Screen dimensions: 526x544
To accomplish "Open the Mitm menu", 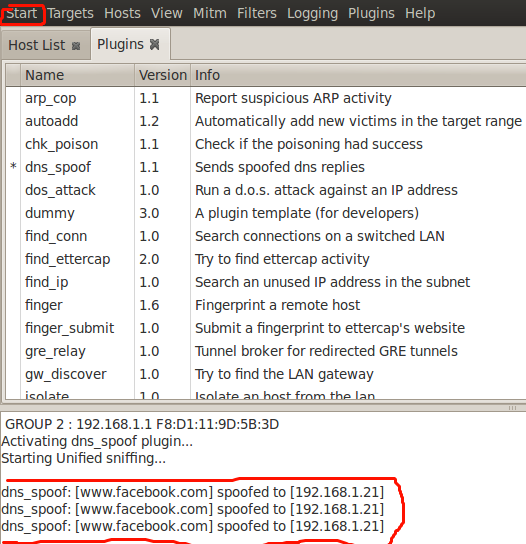I will (210, 14).
